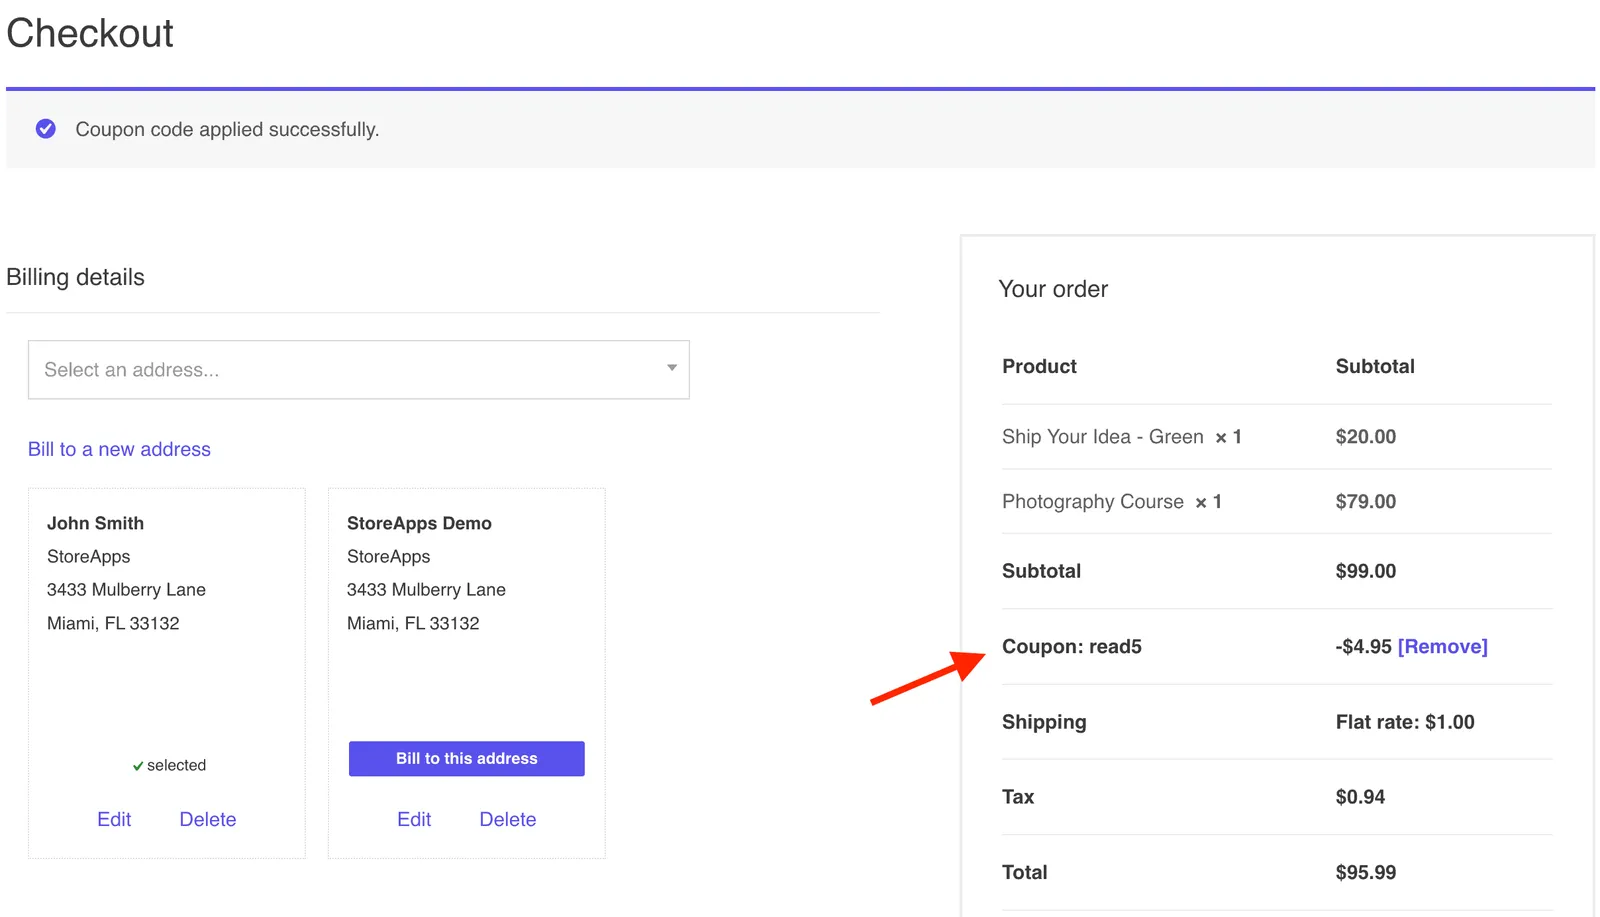Screen dimensions: 1600x917
Task: Open the Select an address dropdown
Action: coord(358,370)
